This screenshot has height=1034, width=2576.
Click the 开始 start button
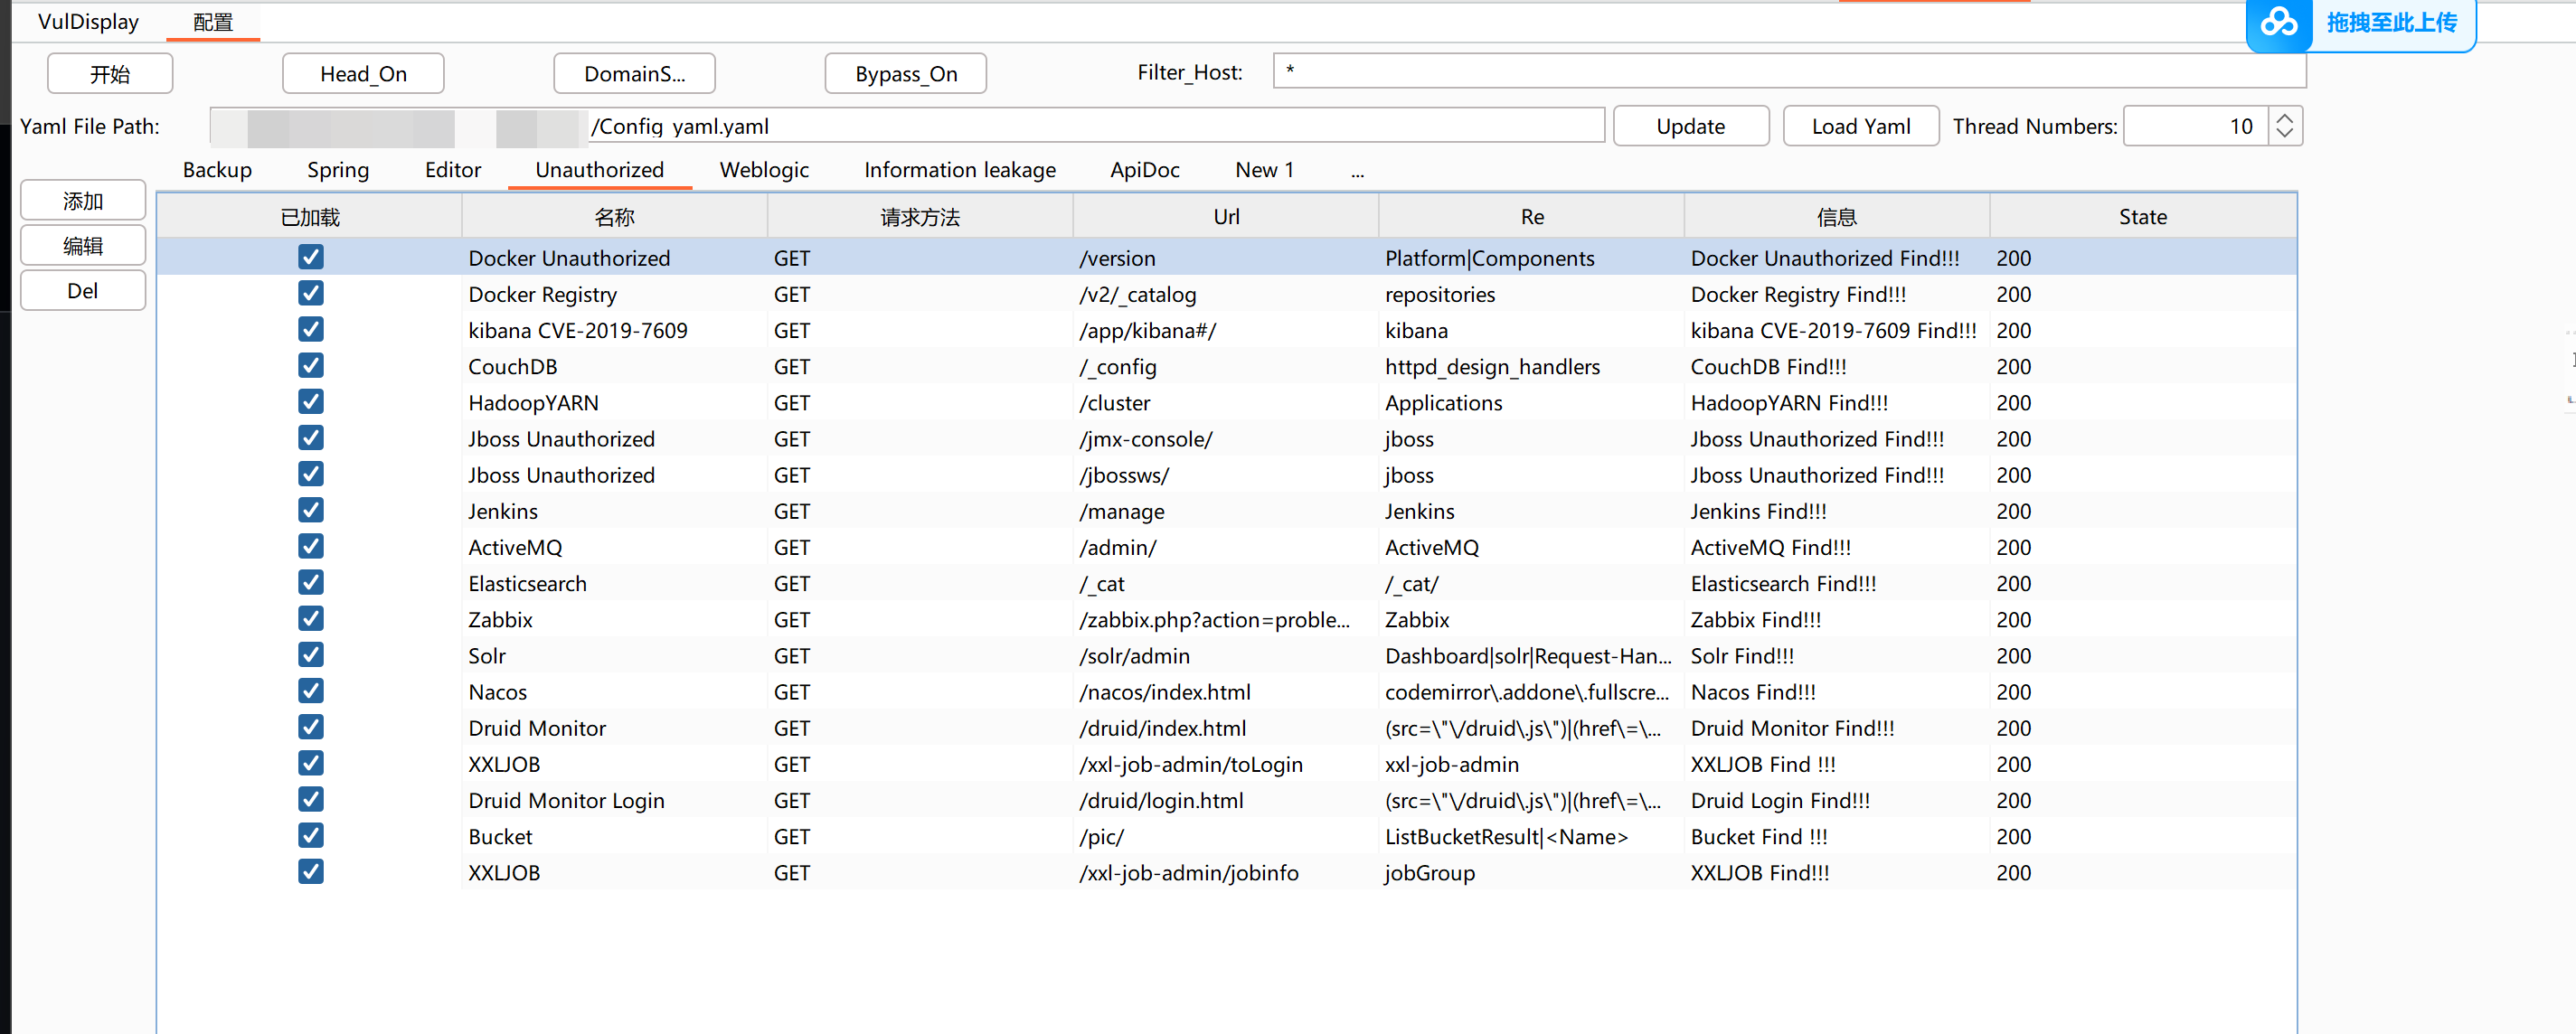pyautogui.click(x=110, y=73)
